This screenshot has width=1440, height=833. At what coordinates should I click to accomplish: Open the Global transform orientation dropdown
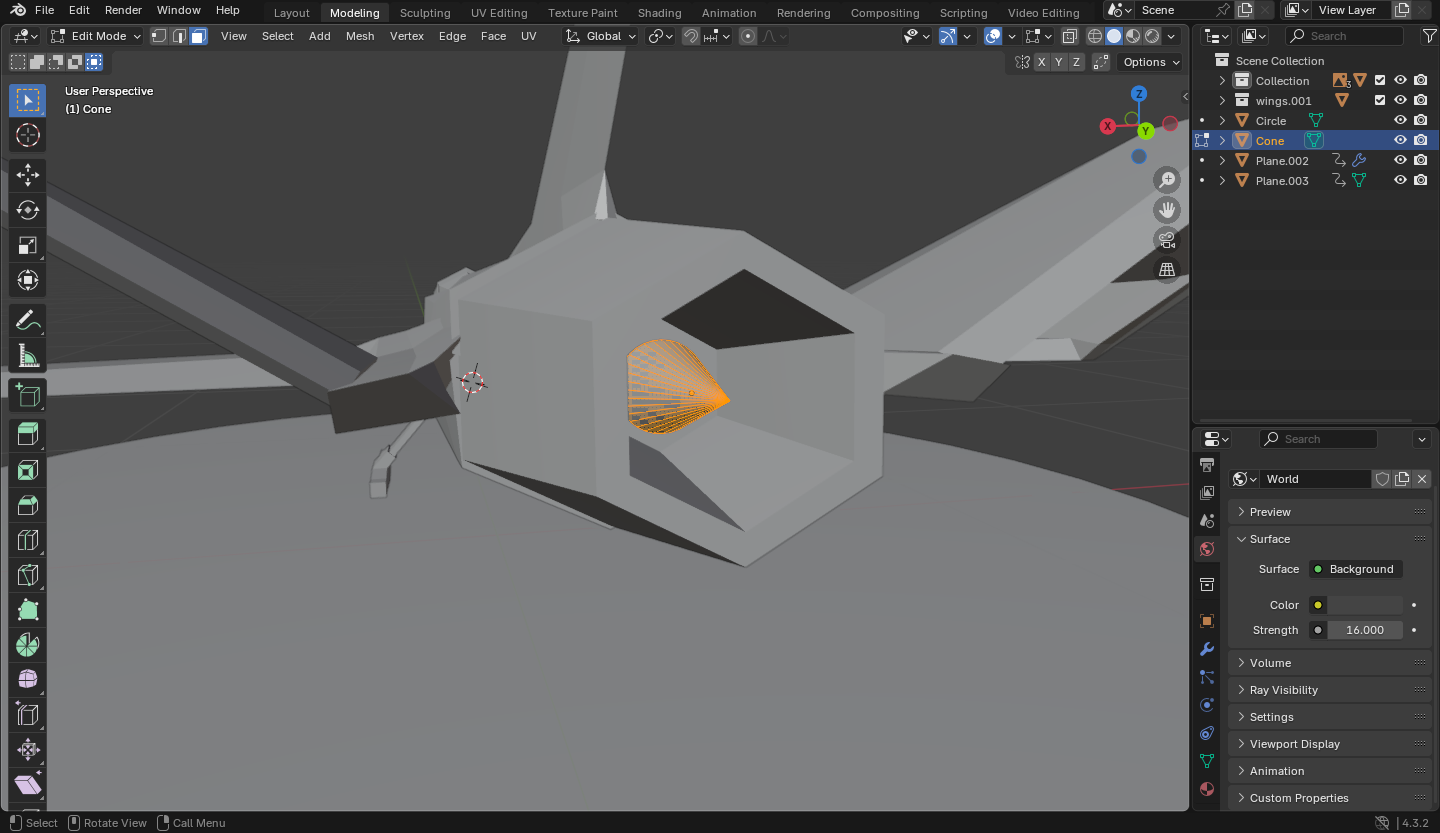(x=600, y=36)
